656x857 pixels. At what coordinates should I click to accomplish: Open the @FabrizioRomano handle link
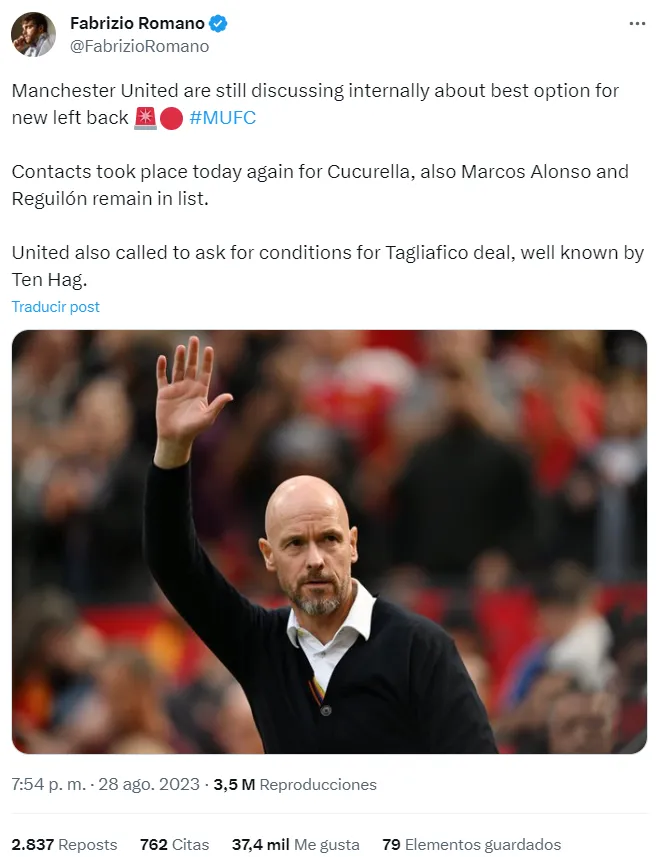point(139,46)
